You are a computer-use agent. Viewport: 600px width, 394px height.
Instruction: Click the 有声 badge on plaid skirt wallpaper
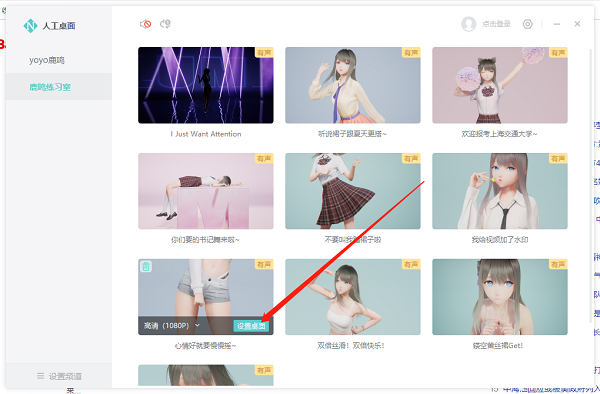pos(411,158)
